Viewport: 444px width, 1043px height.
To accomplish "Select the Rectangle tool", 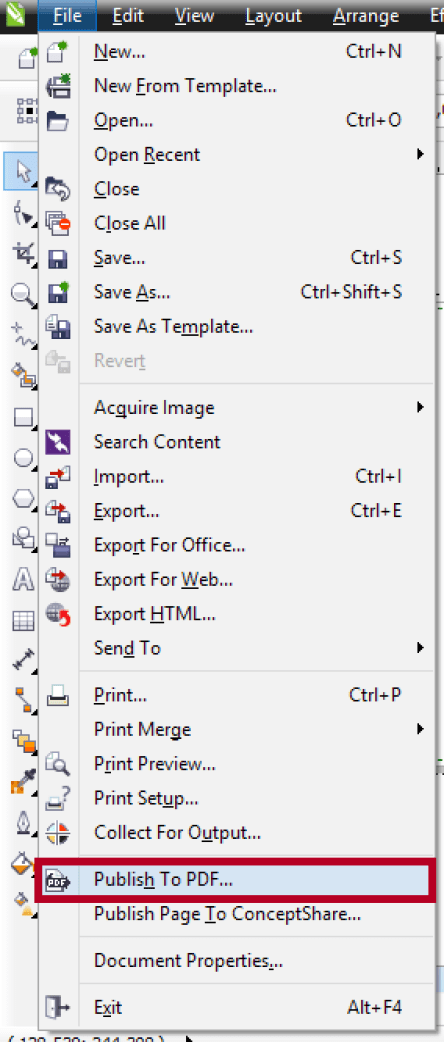I will point(24,417).
